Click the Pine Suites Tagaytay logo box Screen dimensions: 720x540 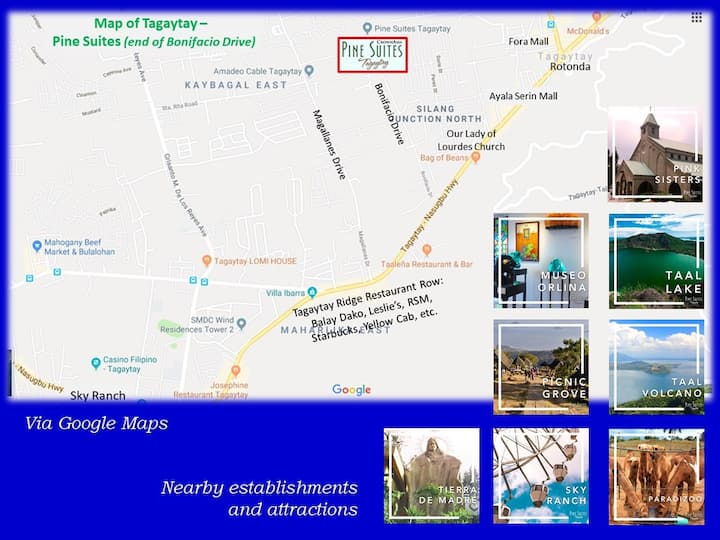(372, 55)
